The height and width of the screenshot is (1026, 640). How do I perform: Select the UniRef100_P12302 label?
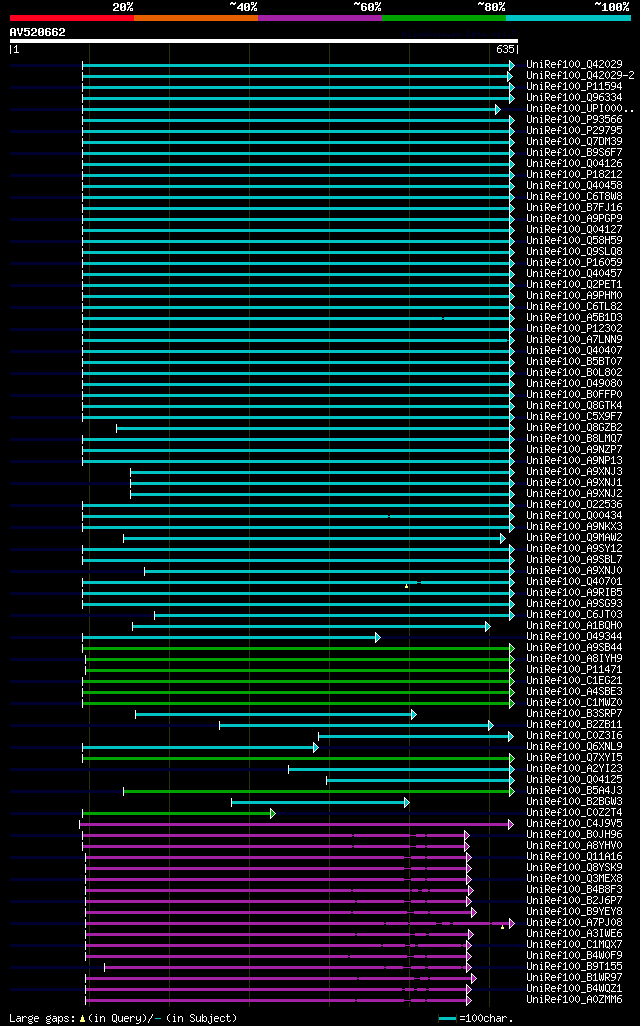point(575,328)
